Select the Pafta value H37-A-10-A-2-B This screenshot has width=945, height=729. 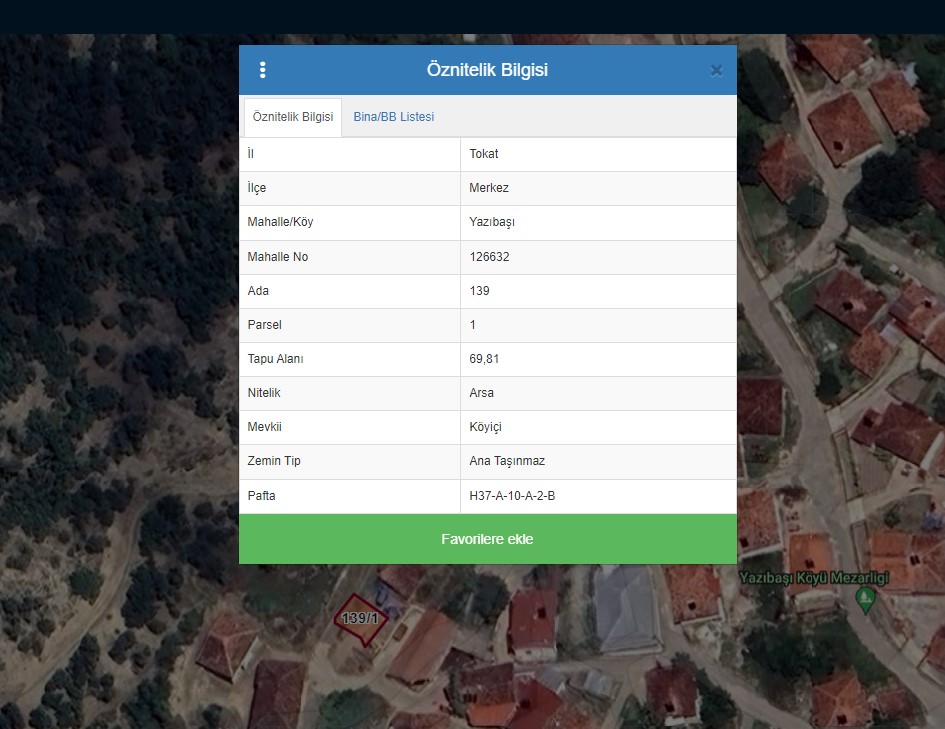pyautogui.click(x=512, y=495)
